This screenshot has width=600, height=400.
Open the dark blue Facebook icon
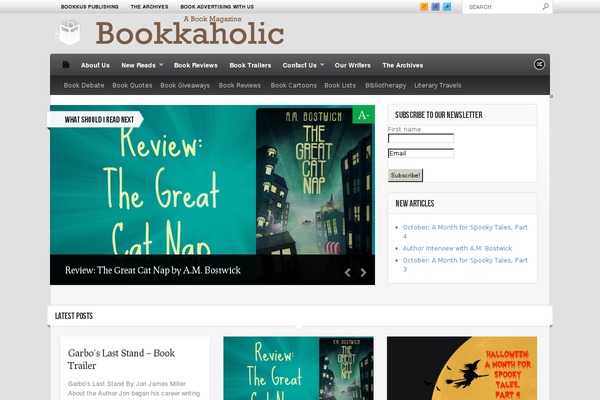(x=435, y=7)
